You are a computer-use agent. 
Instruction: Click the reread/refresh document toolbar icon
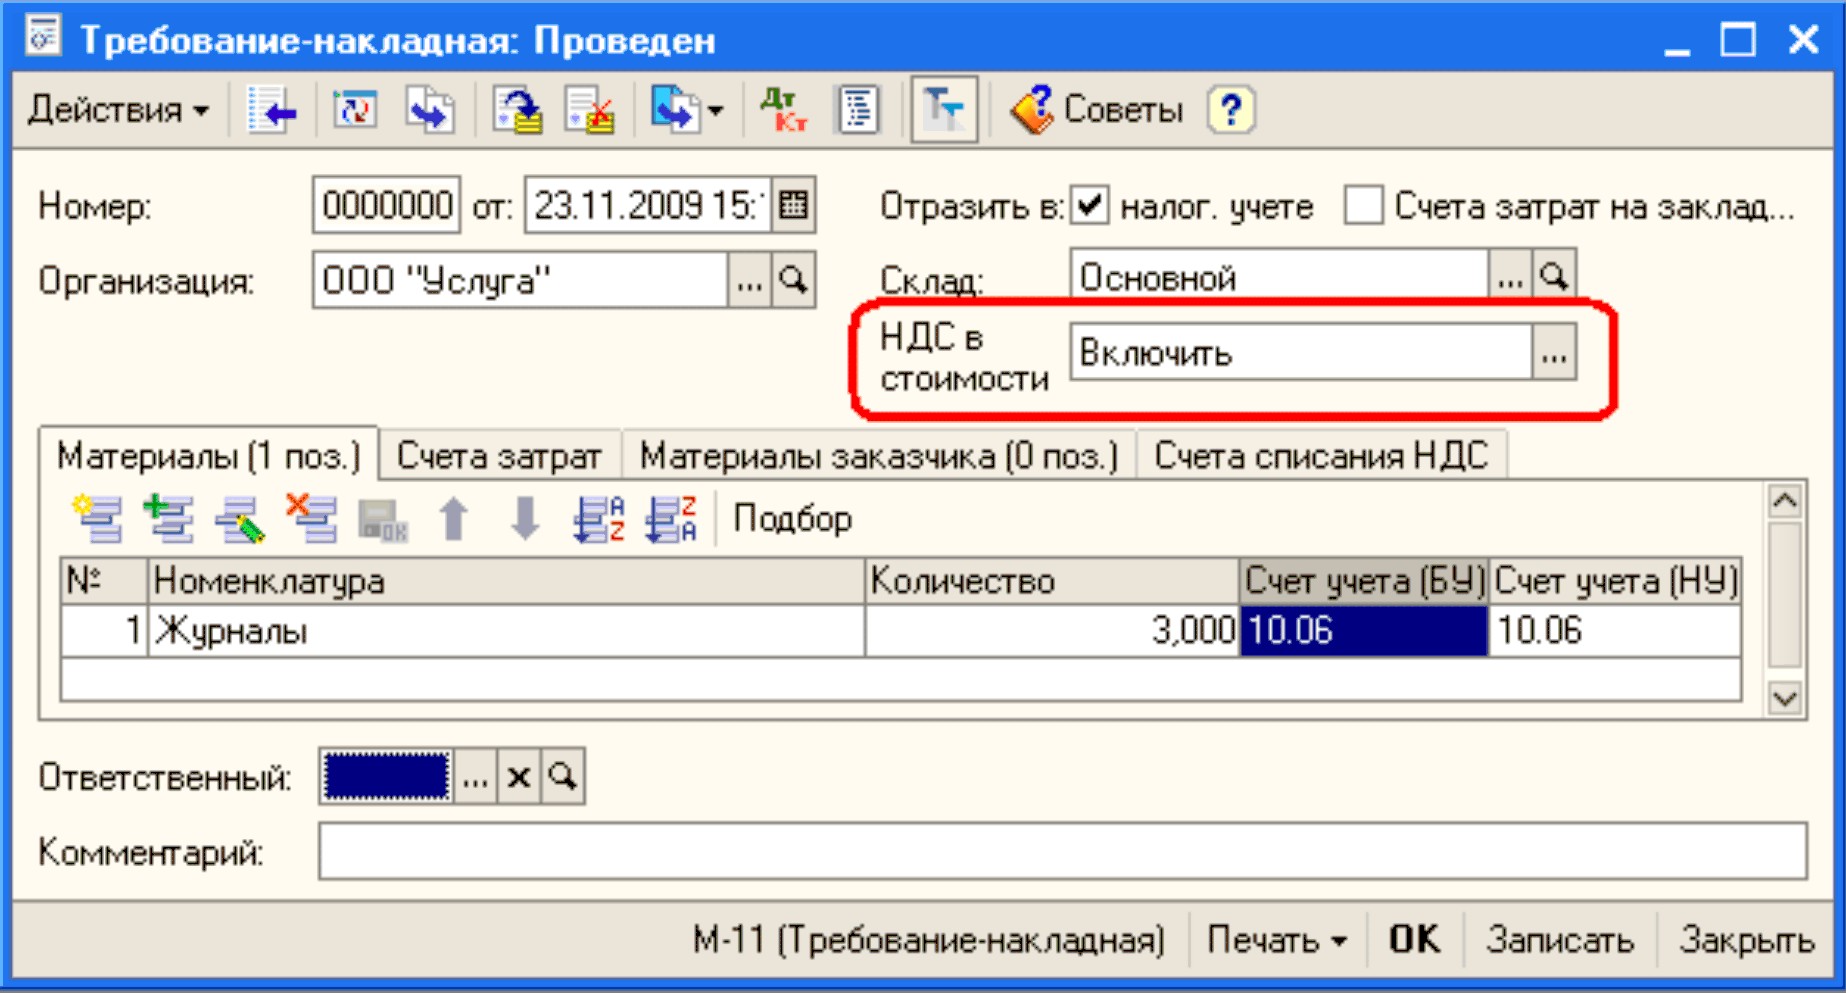point(354,109)
